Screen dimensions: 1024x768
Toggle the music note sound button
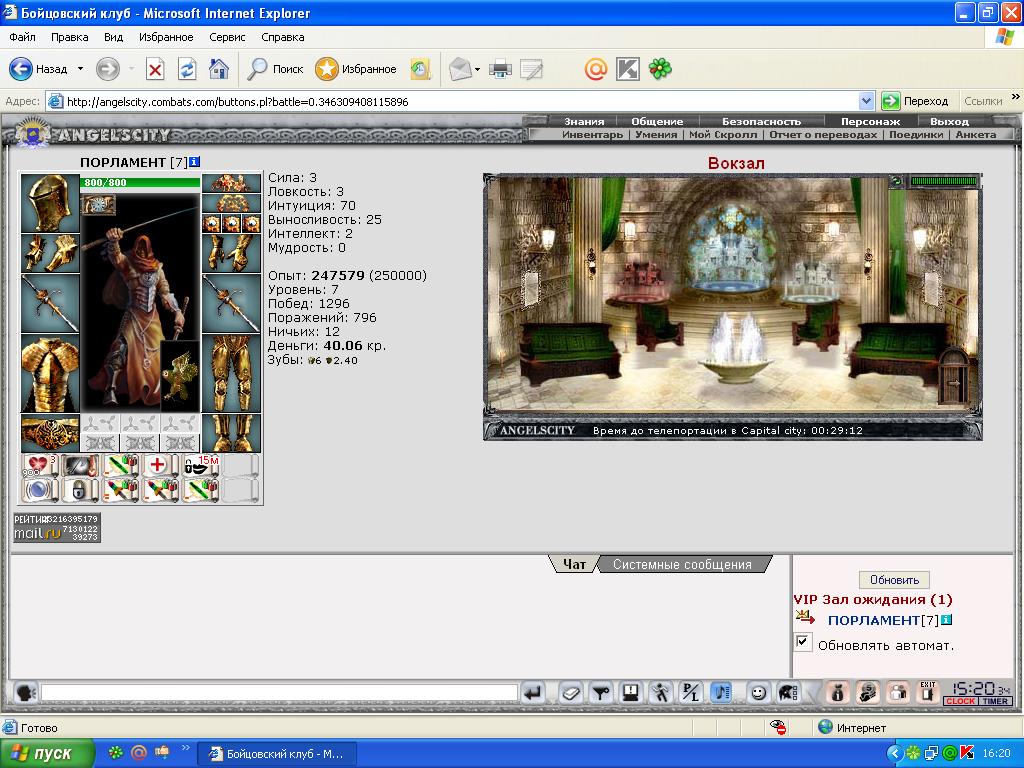coord(721,692)
